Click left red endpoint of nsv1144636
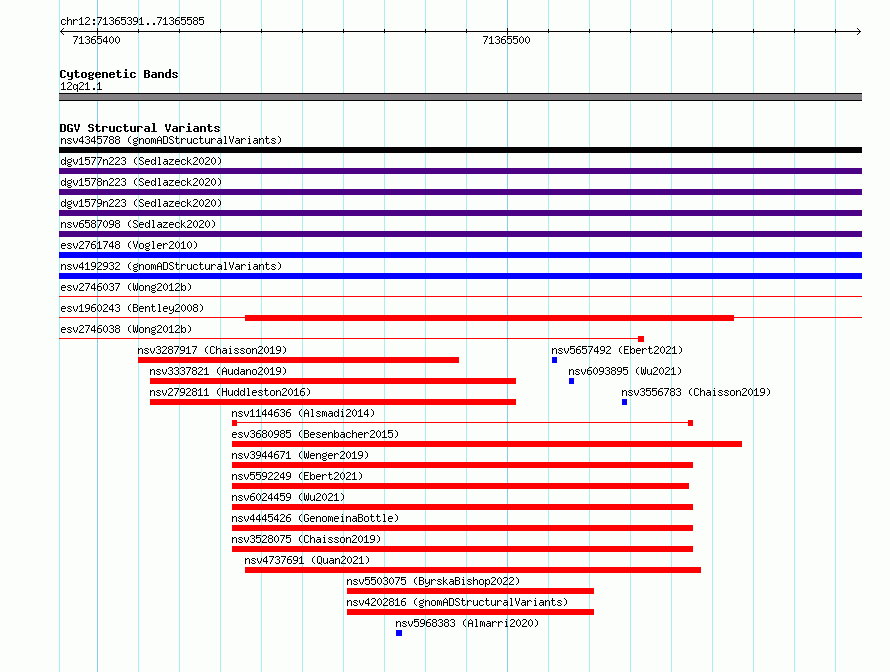Screen dimensions: 890x672 [234, 423]
